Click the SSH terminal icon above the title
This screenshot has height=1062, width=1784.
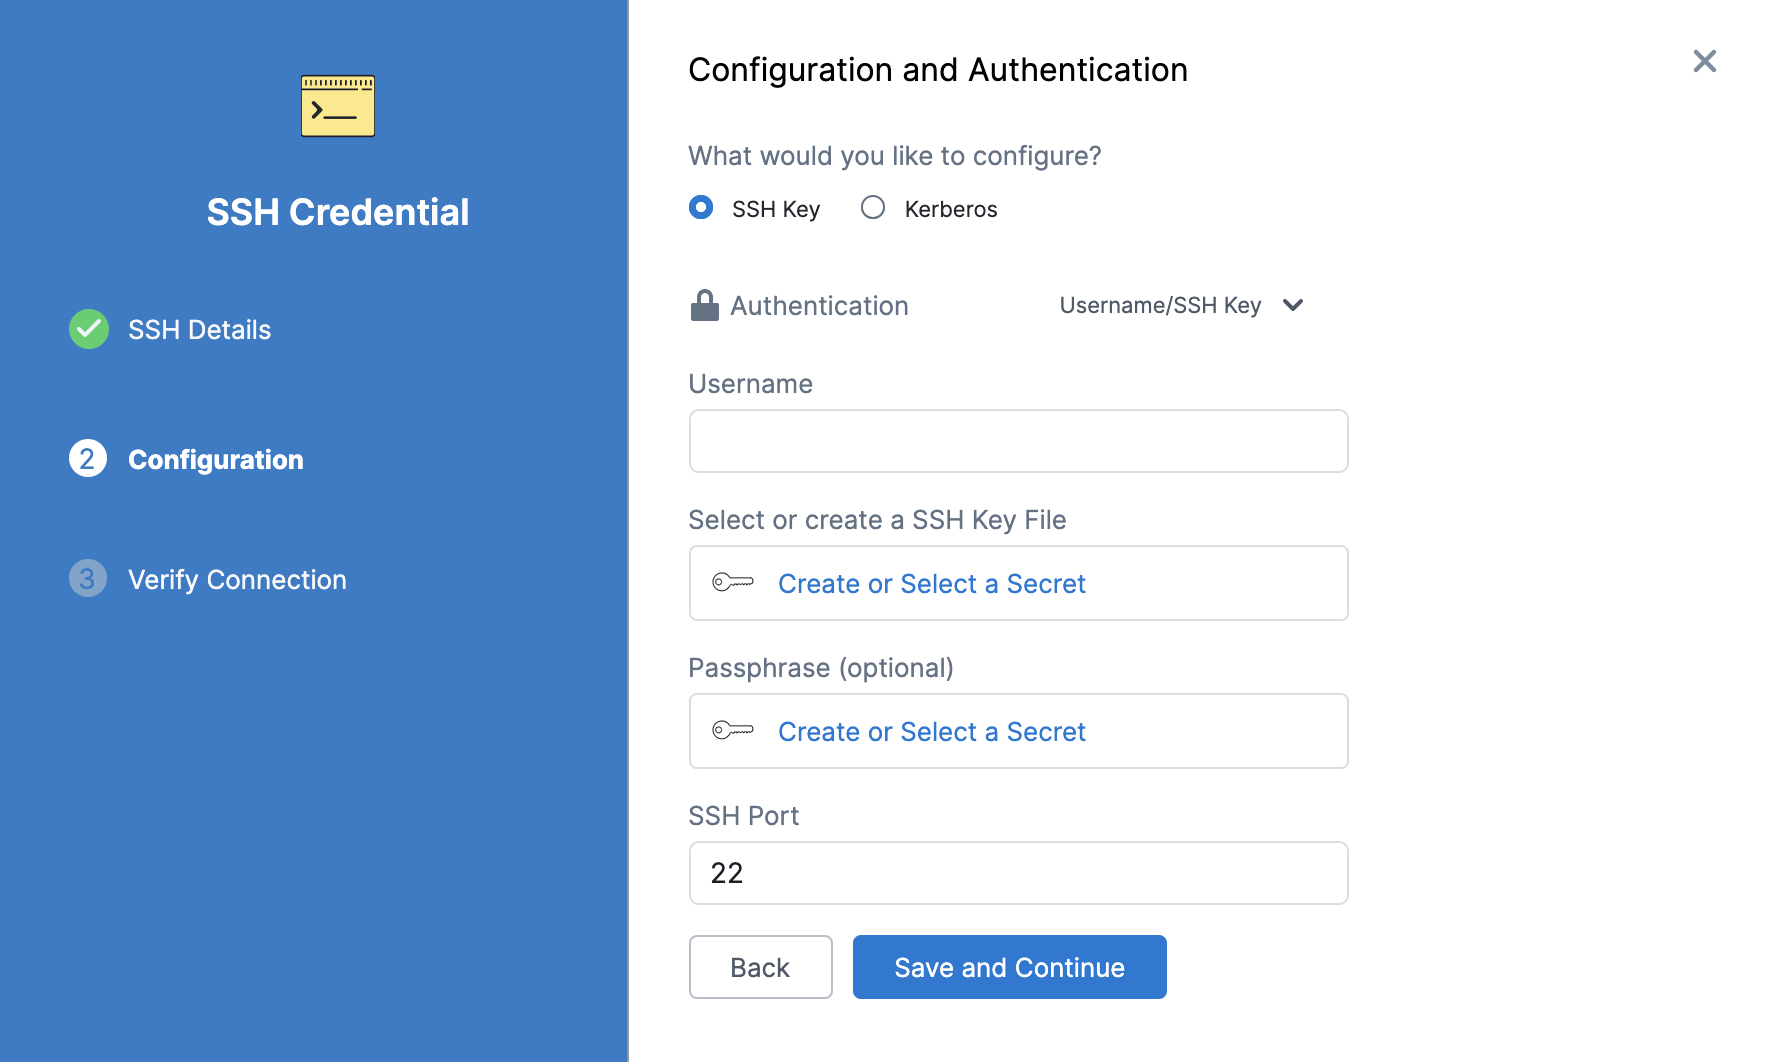coord(337,104)
